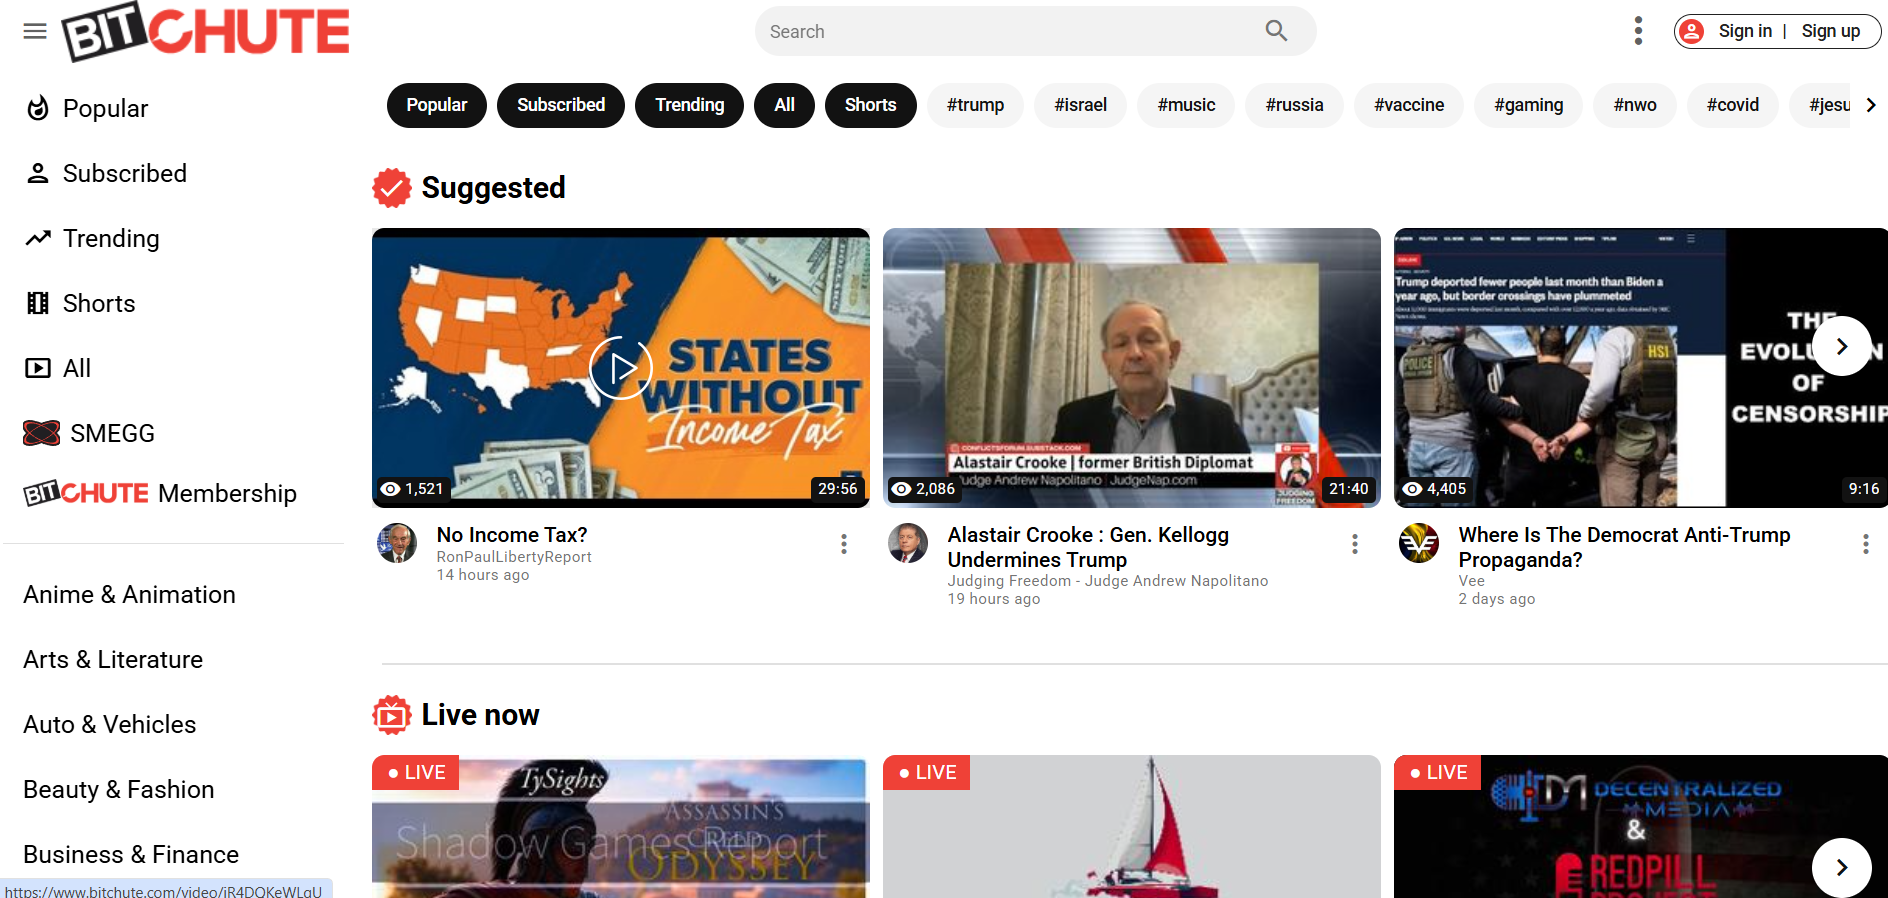
Task: Open Where Is The Democrat Anti-Trump title
Action: 1624,547
